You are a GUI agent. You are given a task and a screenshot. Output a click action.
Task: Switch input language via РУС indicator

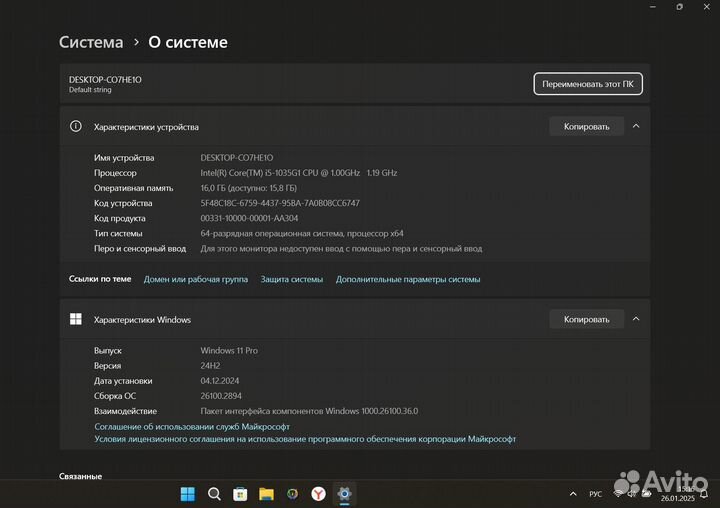pyautogui.click(x=595, y=494)
